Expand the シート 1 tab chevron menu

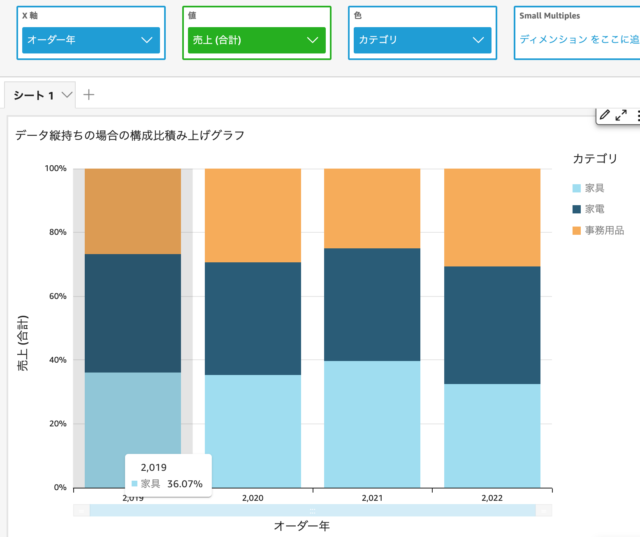point(66,94)
